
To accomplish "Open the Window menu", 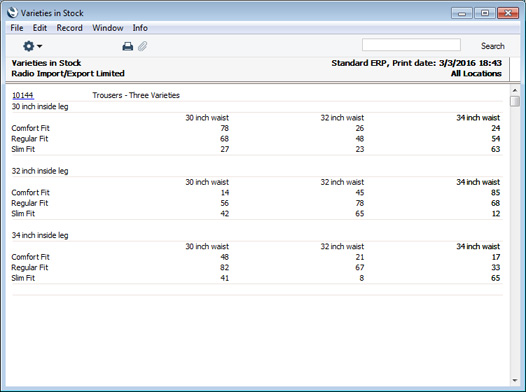I will click(x=108, y=28).
